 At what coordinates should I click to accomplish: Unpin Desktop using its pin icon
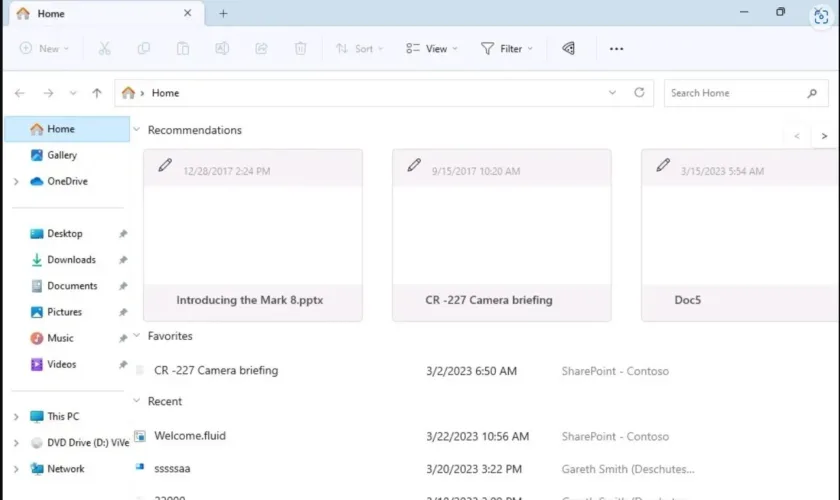123,234
